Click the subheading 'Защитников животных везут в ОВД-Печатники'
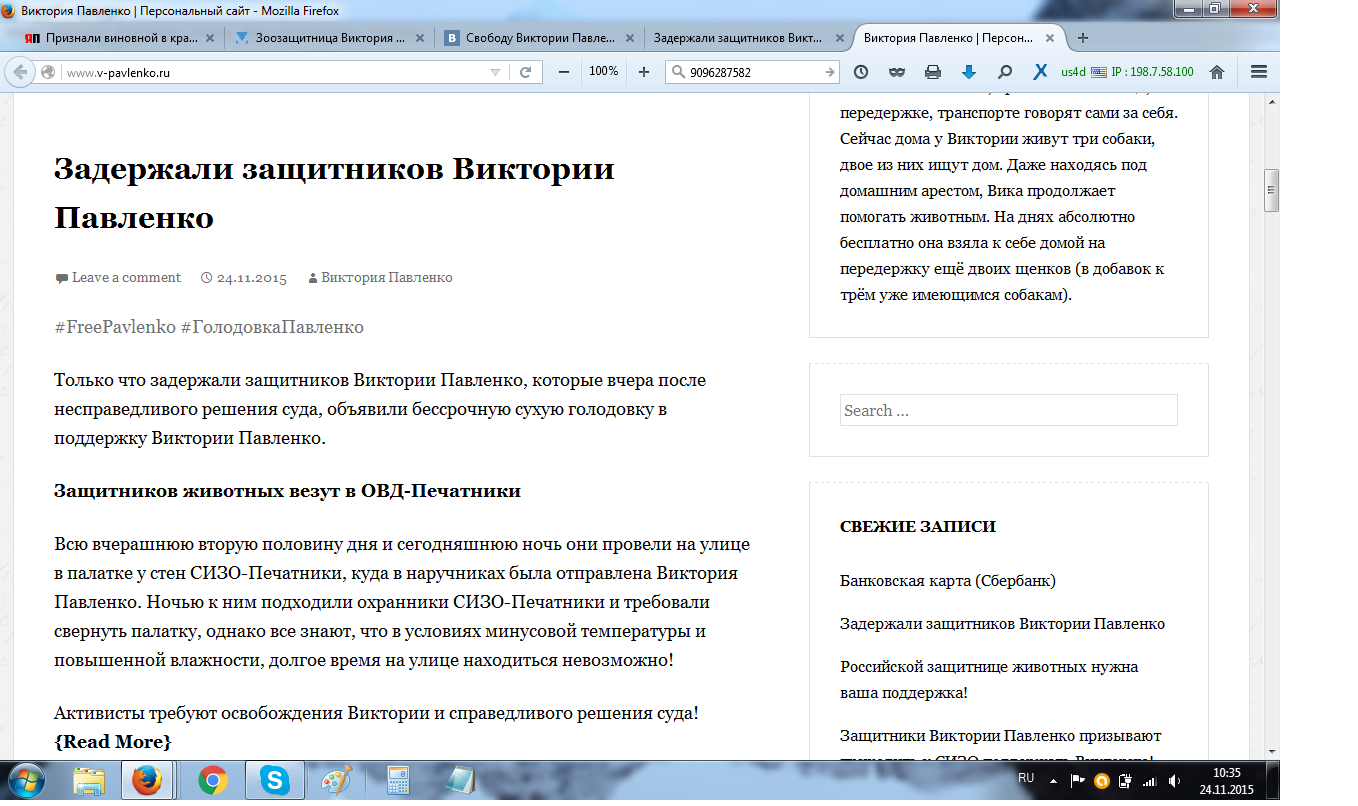The height and width of the screenshot is (806, 1358). point(287,491)
